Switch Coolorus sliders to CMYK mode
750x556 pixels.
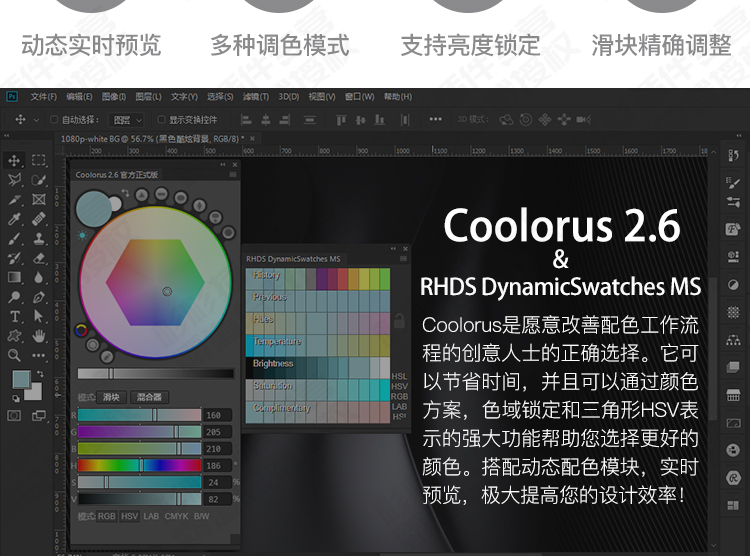176,516
